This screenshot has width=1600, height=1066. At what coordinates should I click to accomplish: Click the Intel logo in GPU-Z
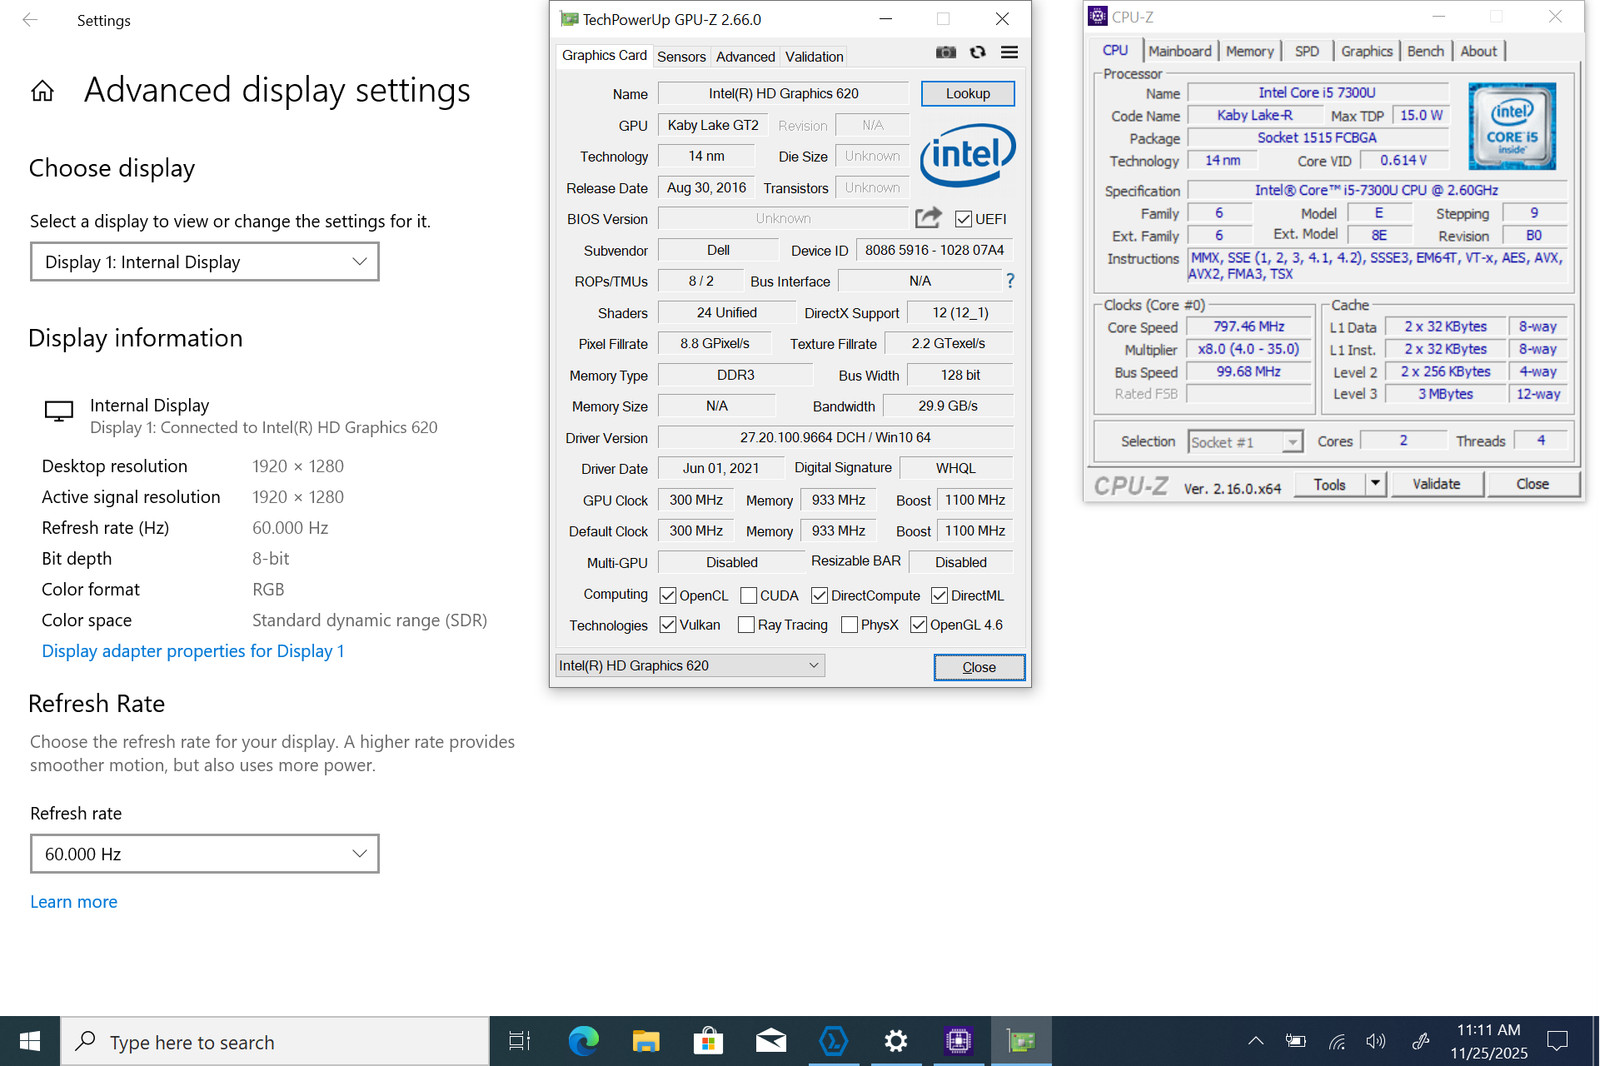click(x=967, y=155)
